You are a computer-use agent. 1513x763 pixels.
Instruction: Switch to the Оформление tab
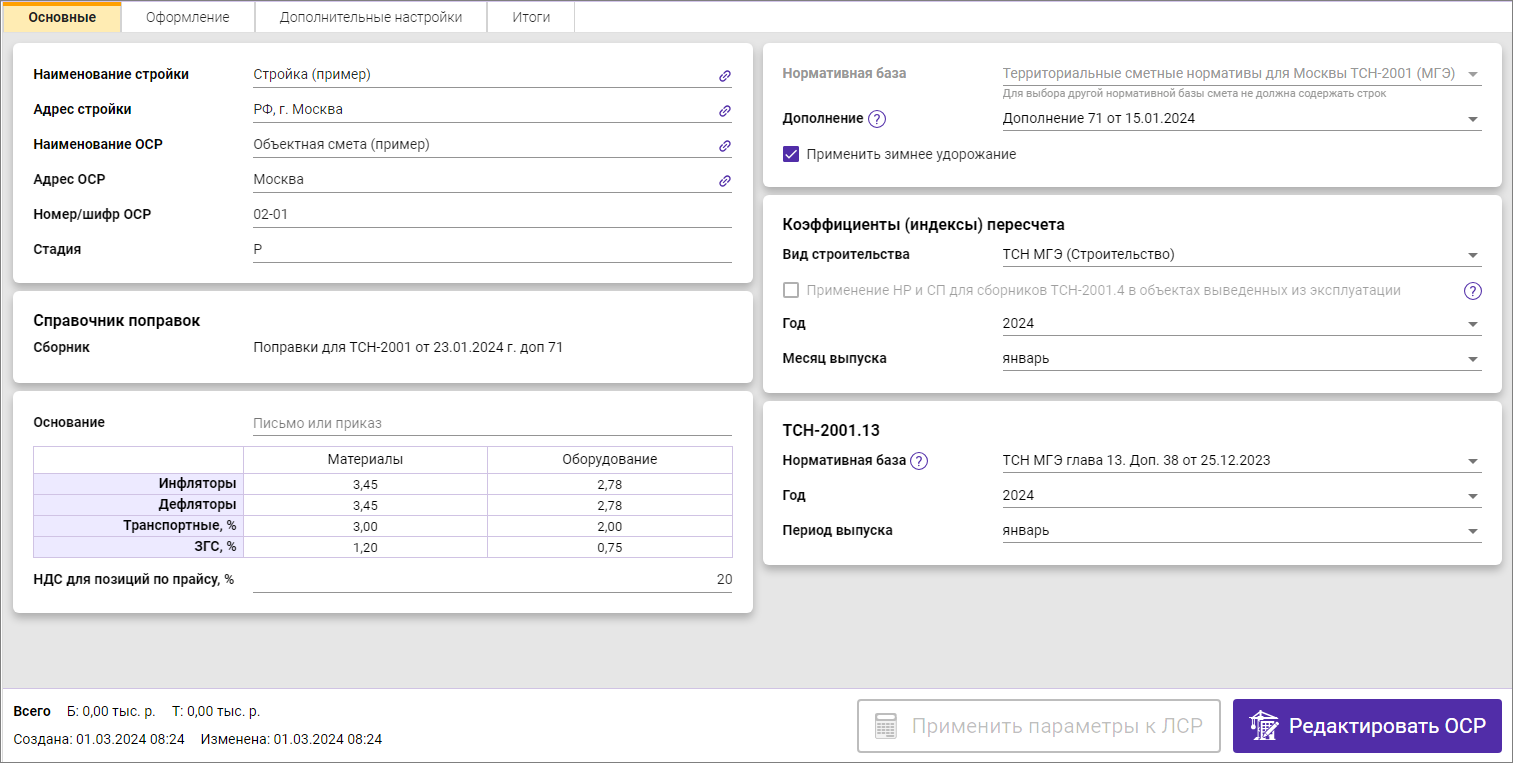(187, 17)
